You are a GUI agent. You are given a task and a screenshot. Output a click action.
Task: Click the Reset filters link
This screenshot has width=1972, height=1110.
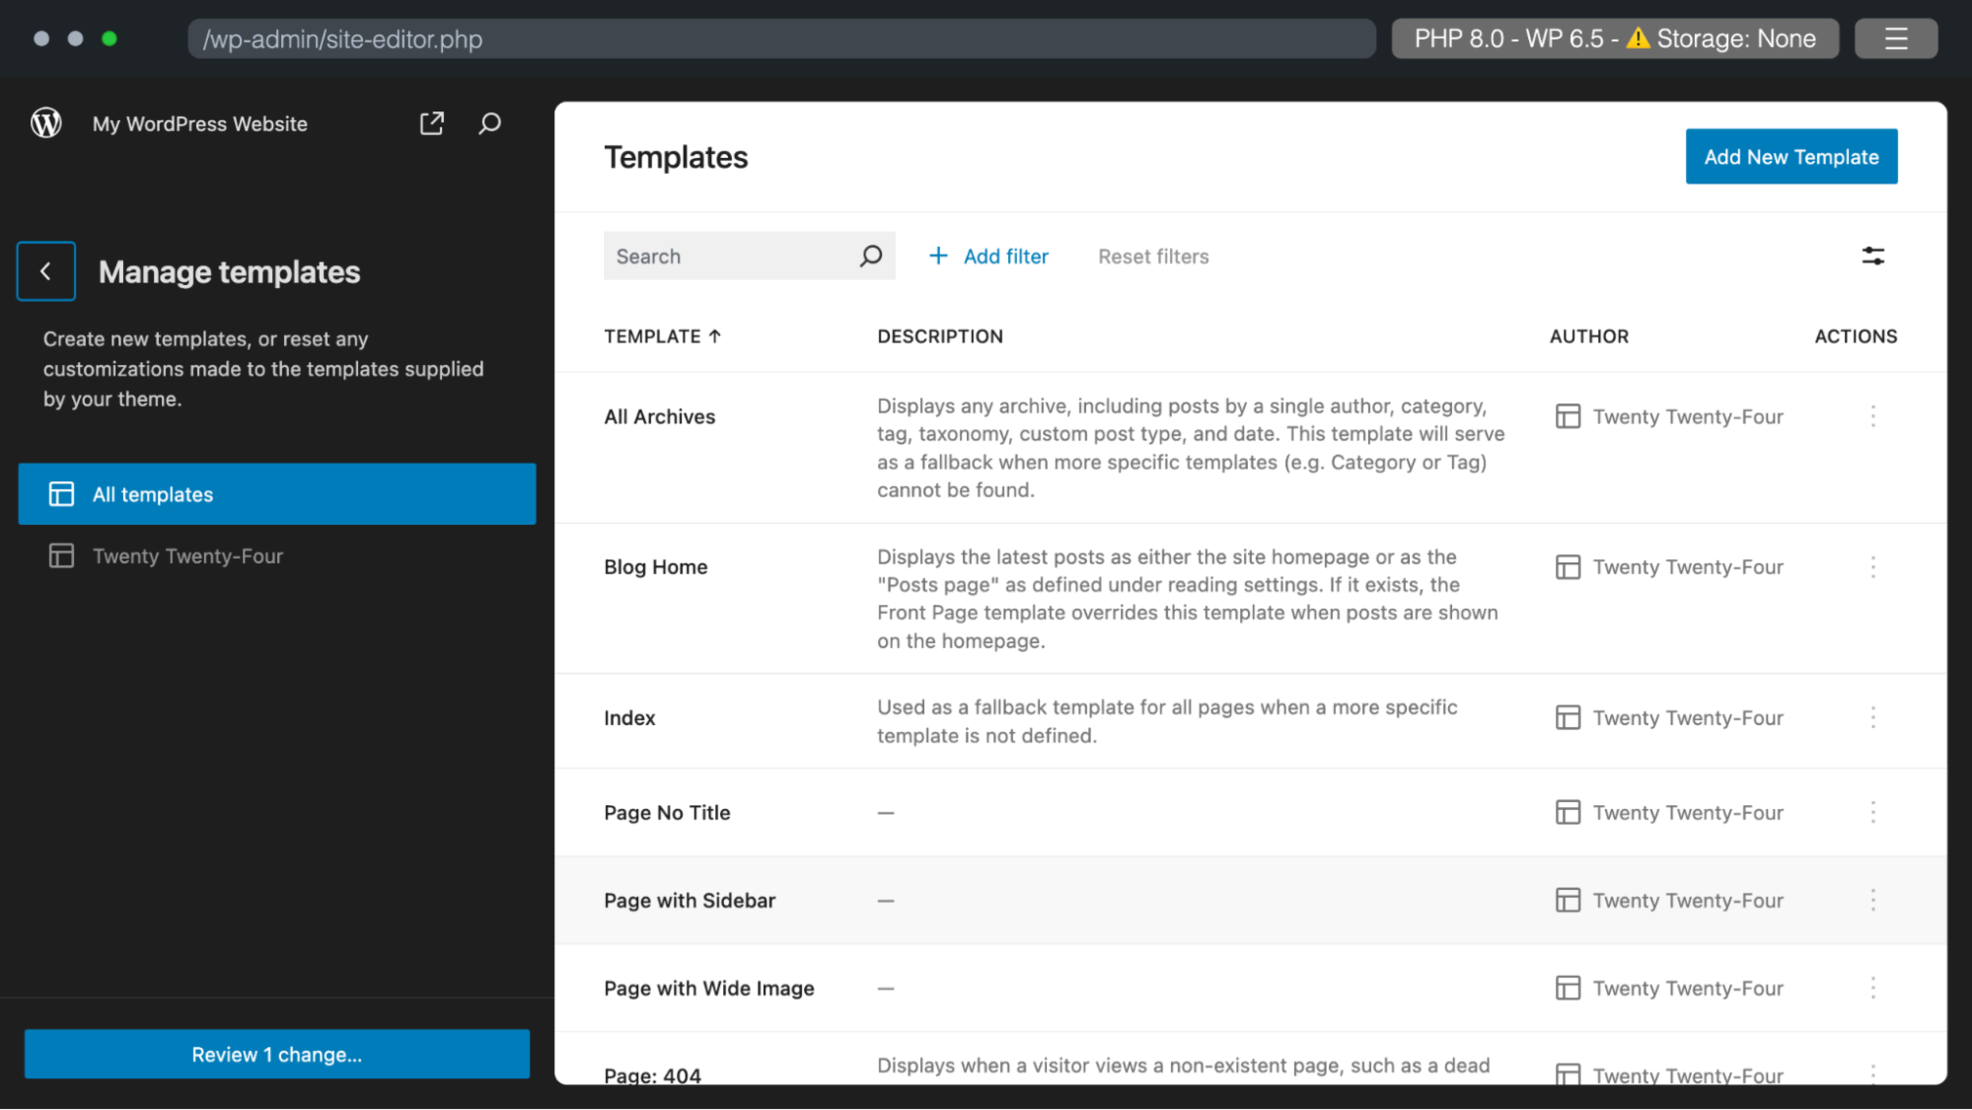[x=1152, y=256]
